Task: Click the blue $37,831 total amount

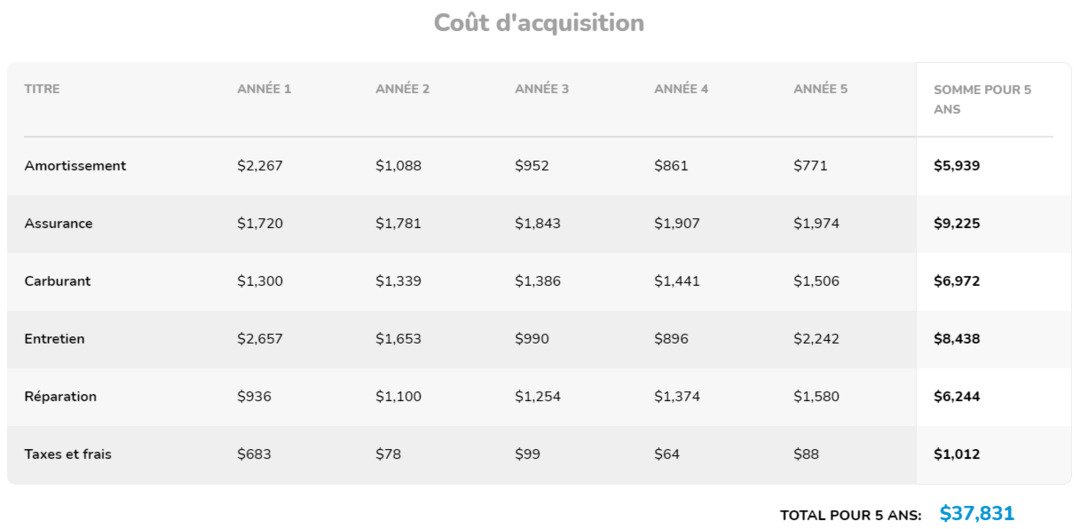Action: [976, 514]
